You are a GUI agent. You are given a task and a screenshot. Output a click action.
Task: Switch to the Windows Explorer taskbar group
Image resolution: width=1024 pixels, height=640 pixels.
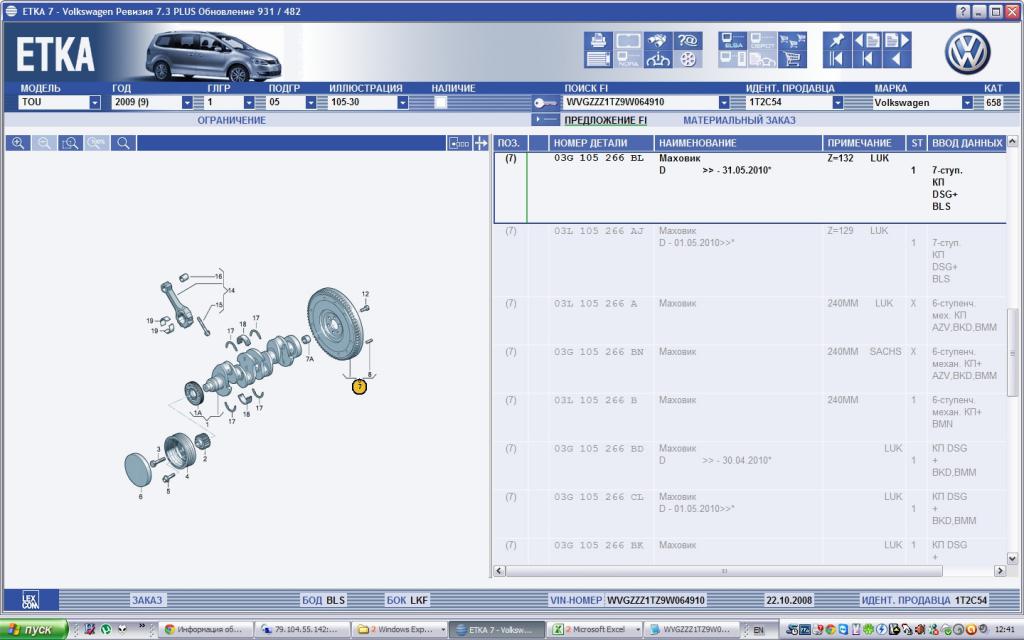click(x=399, y=630)
